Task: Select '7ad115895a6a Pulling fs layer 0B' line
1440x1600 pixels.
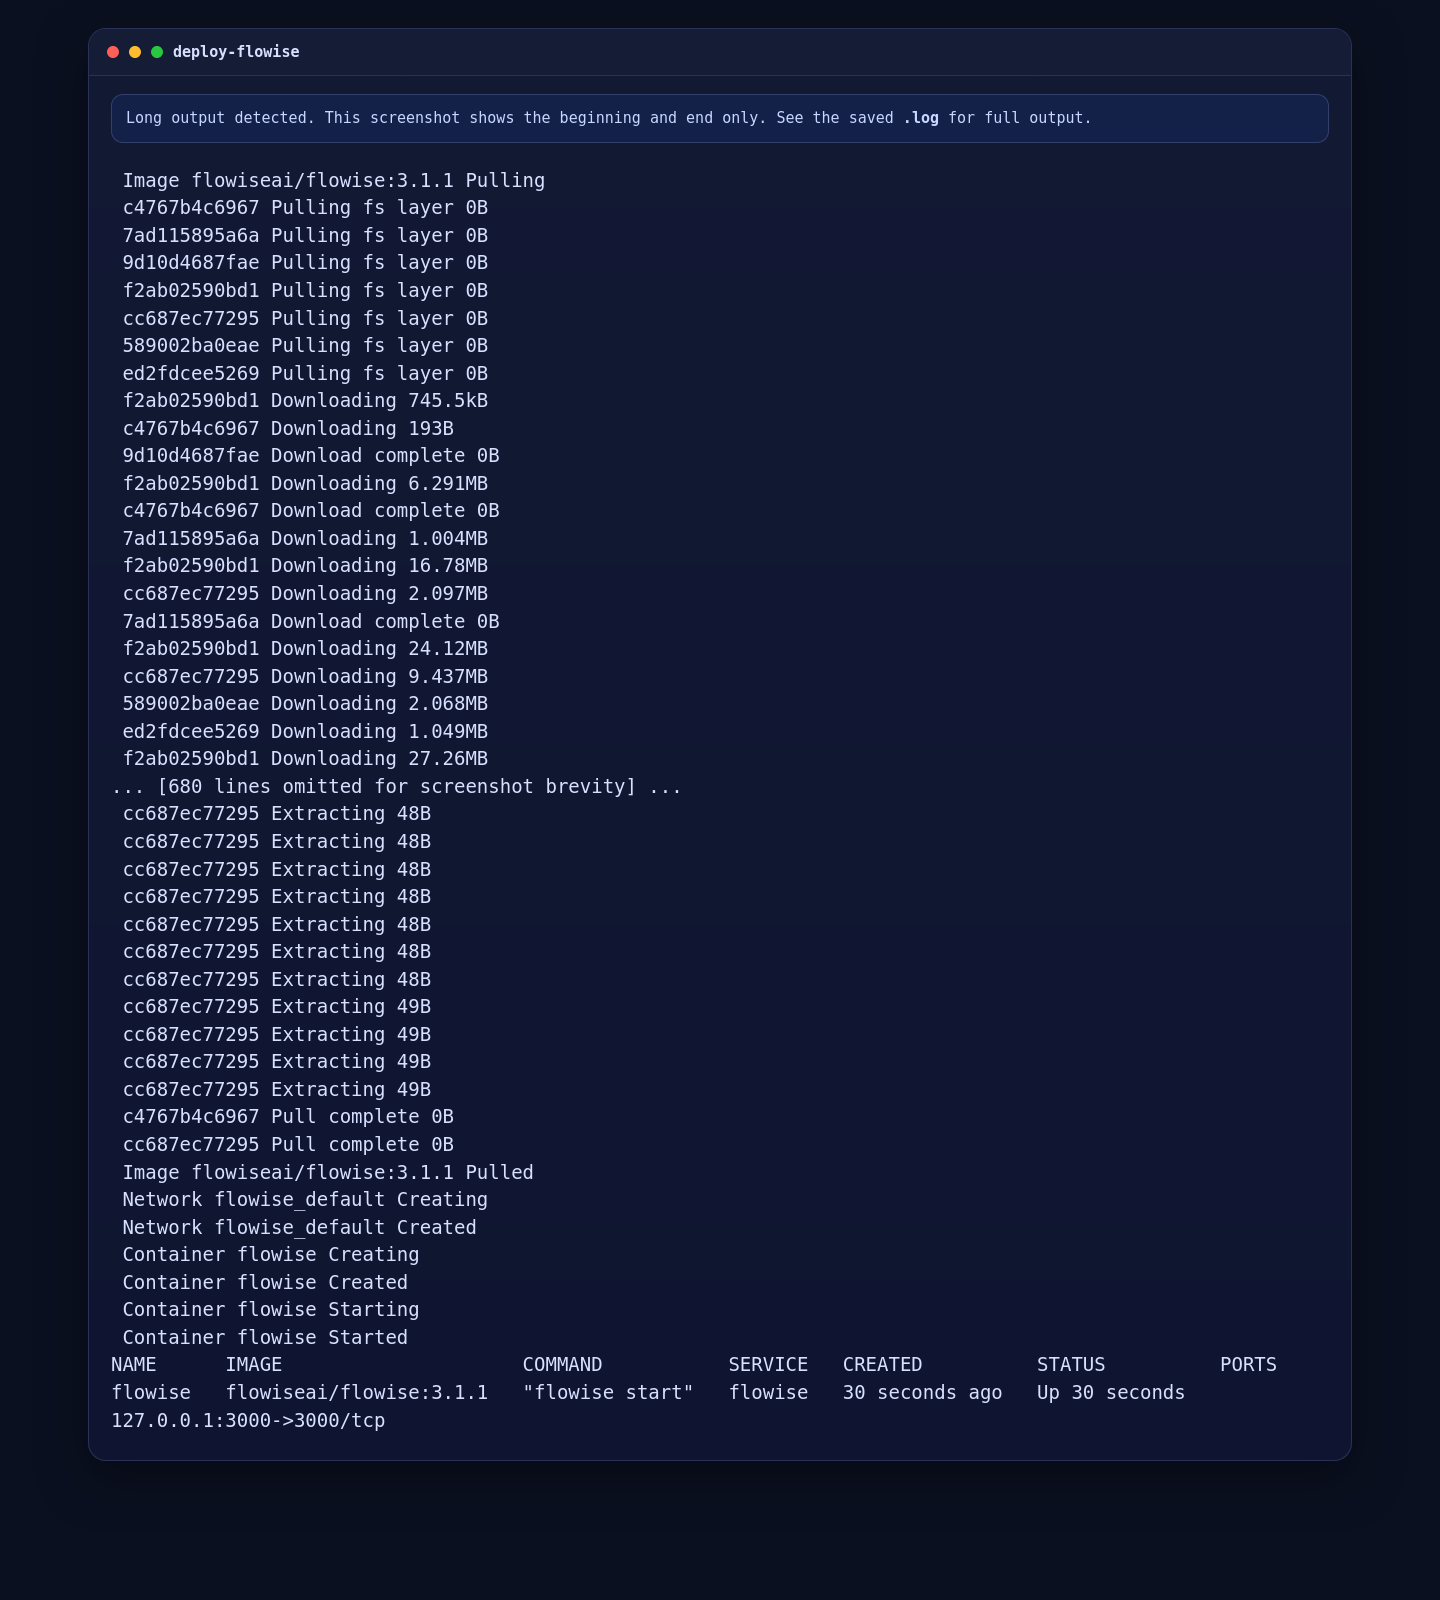Action: 305,236
